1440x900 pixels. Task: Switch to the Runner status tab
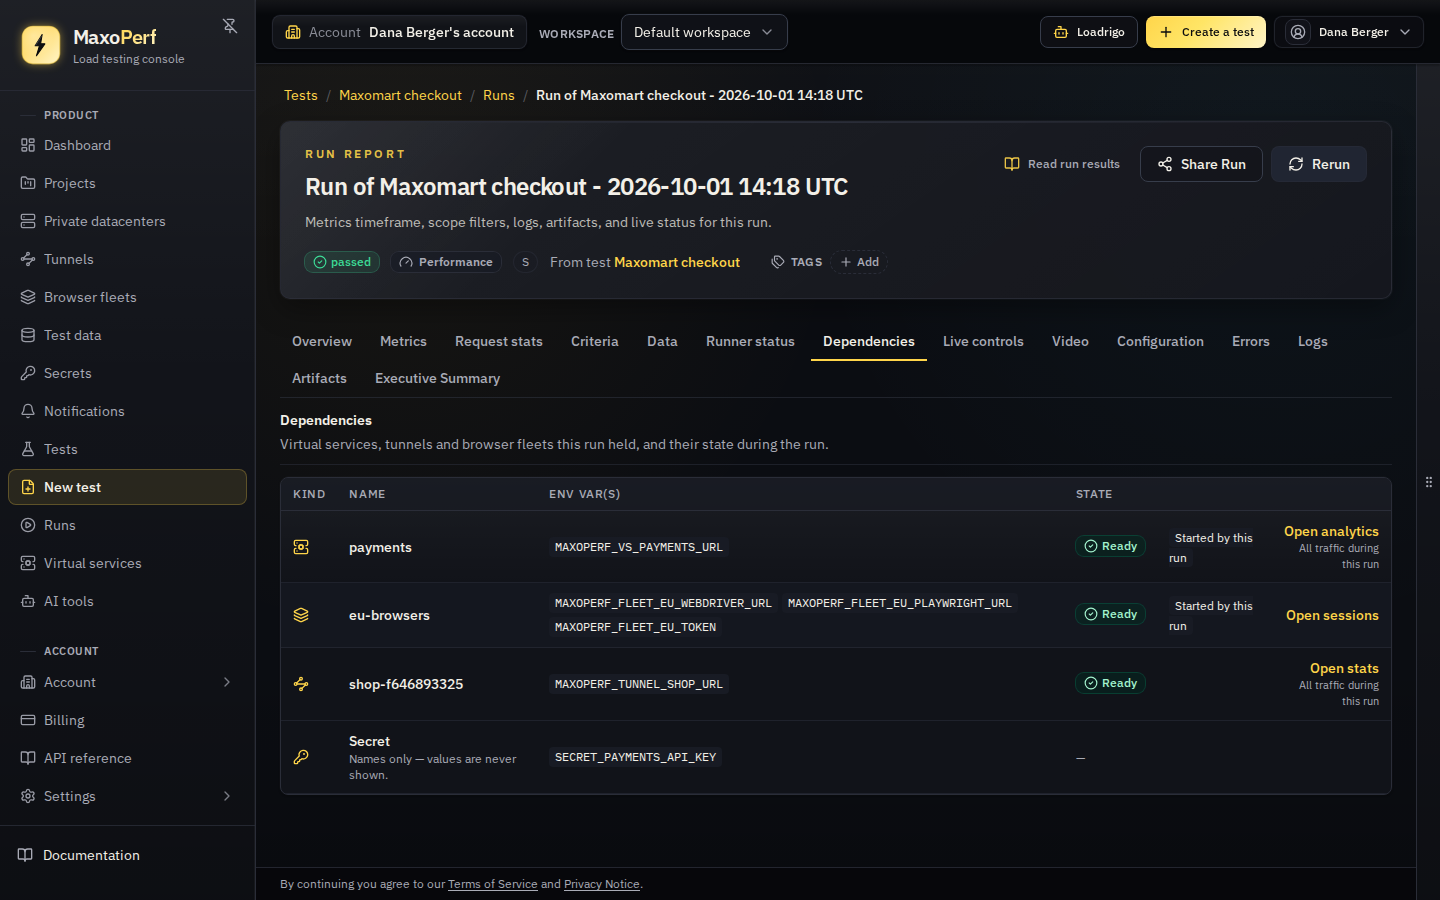click(750, 341)
